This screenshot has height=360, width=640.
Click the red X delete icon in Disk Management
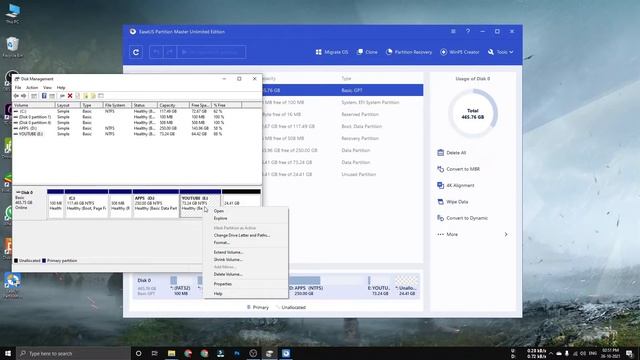pos(70,96)
